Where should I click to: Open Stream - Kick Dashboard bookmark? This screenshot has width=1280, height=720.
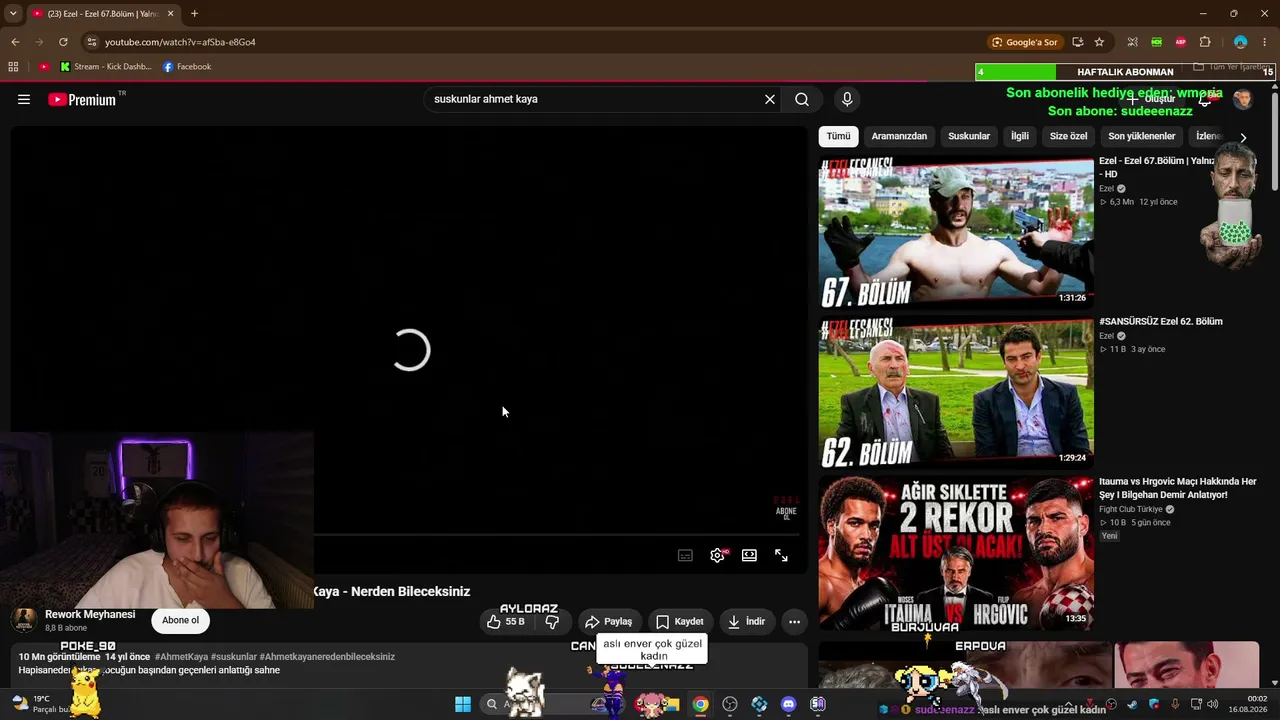tap(106, 67)
